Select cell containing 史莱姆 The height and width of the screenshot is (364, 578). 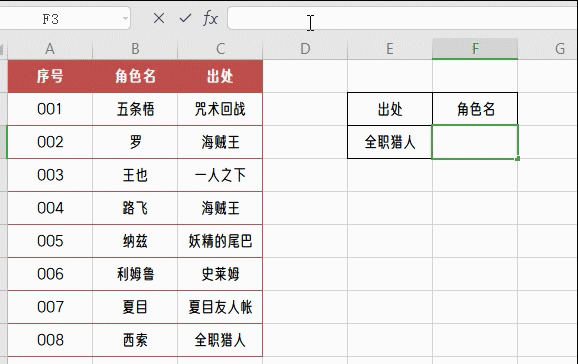click(220, 274)
